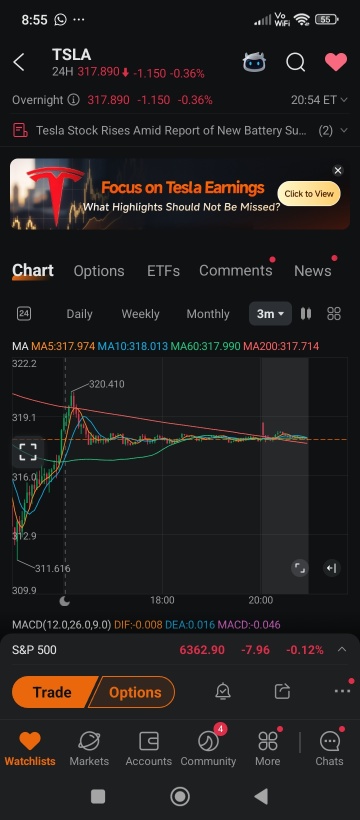Viewport: 360px width, 820px height.
Task: Open the chart grid layout icon
Action: [334, 314]
